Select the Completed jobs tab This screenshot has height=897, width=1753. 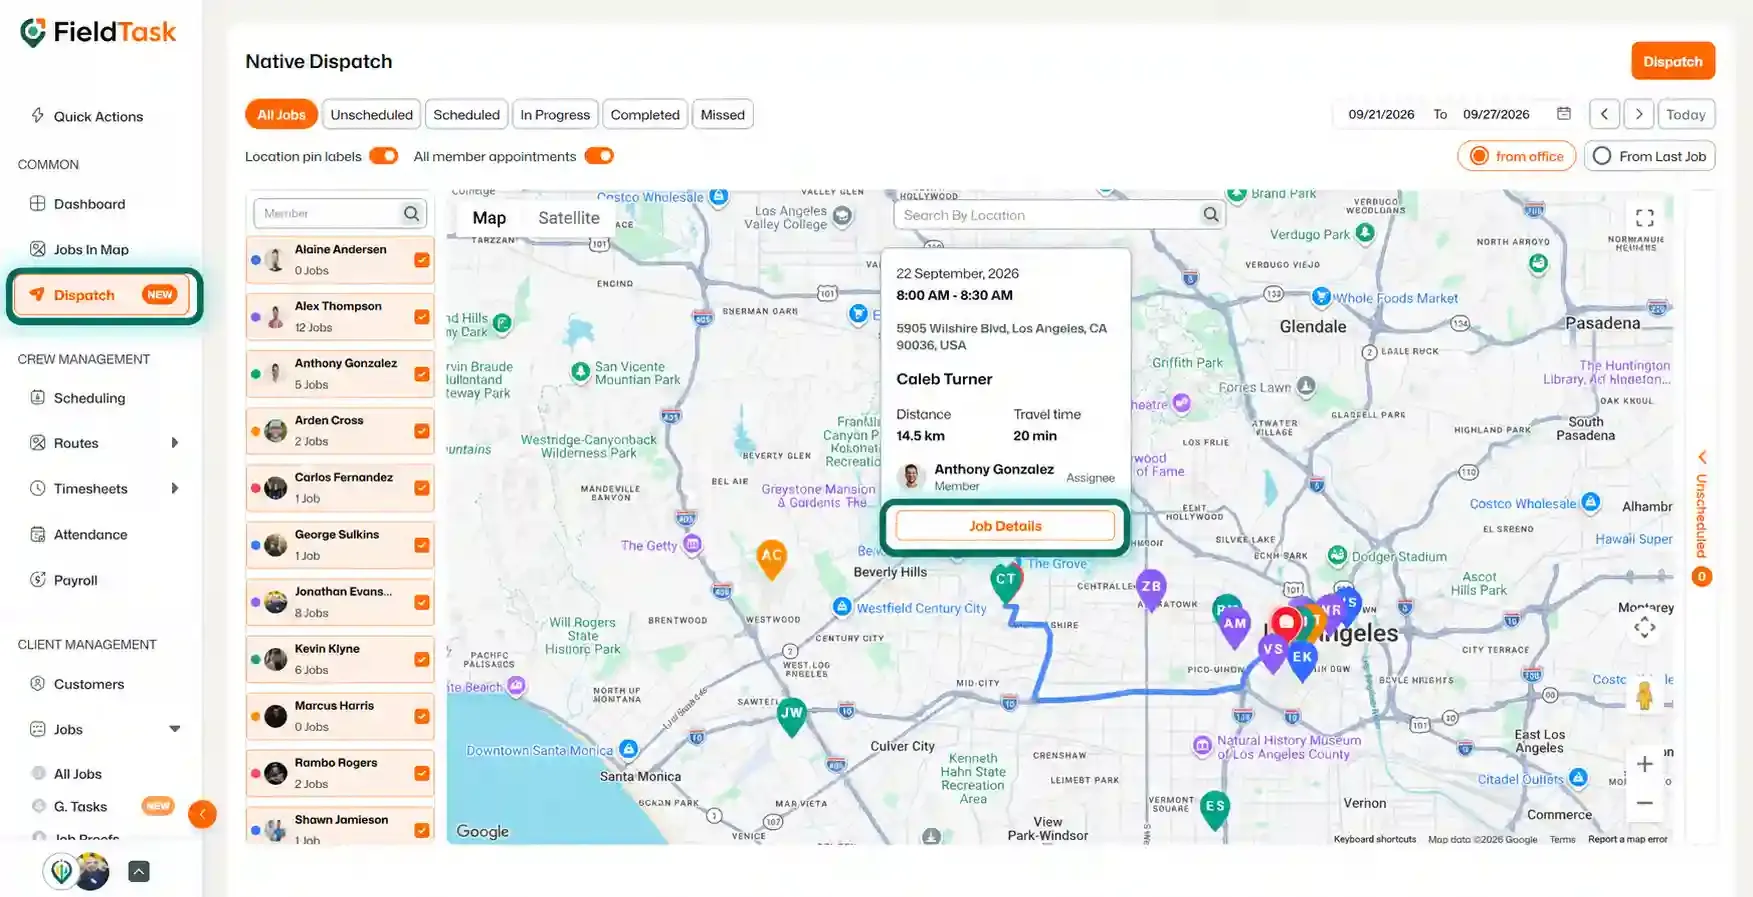[645, 114]
